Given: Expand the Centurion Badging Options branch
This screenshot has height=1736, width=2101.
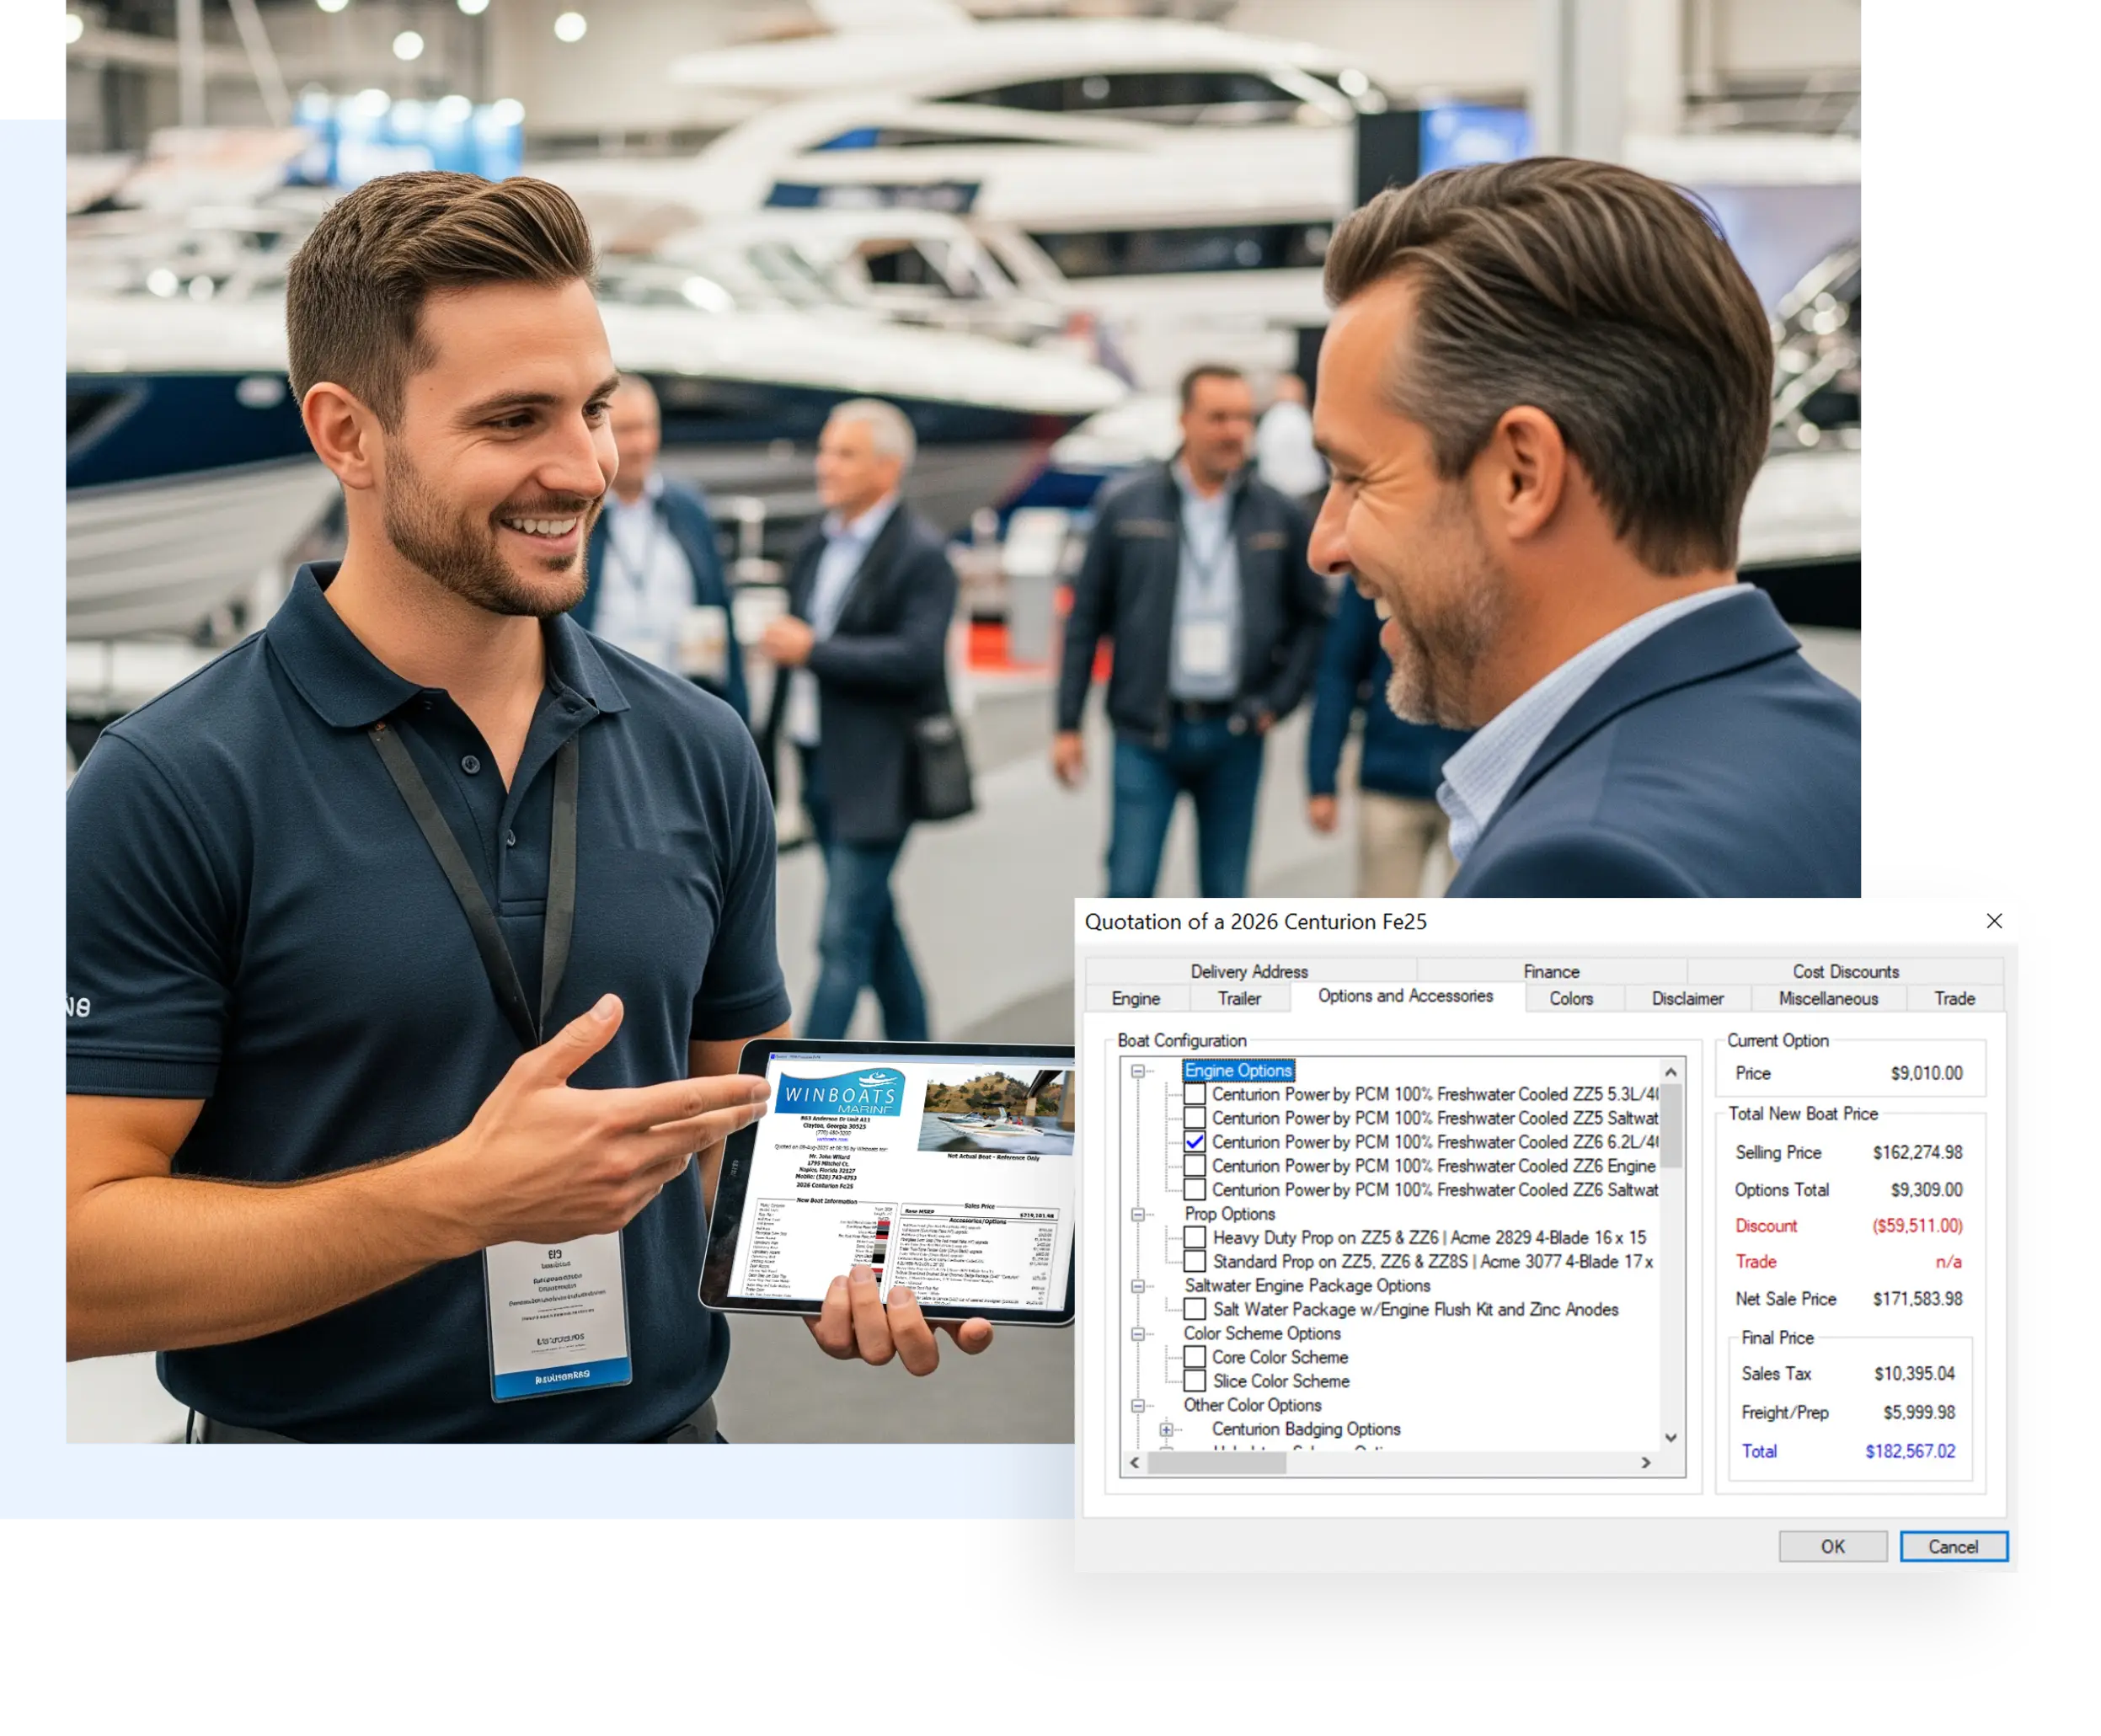Looking at the screenshot, I should pyautogui.click(x=1166, y=1429).
